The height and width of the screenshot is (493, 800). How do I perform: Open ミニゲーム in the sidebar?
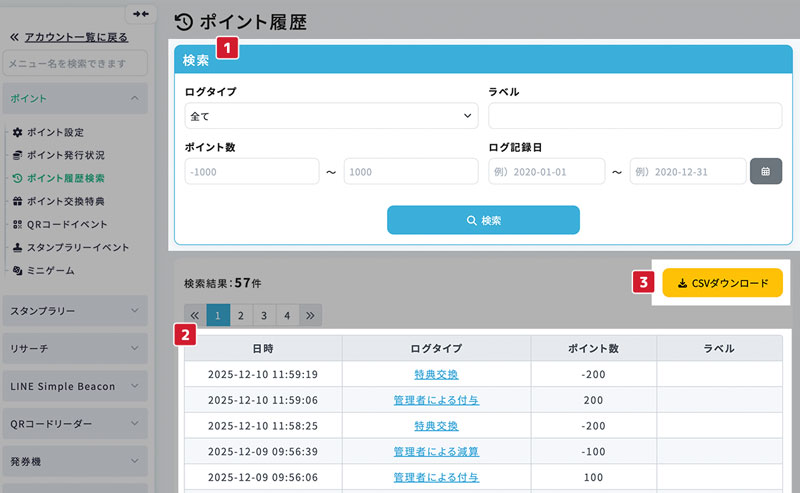50,270
